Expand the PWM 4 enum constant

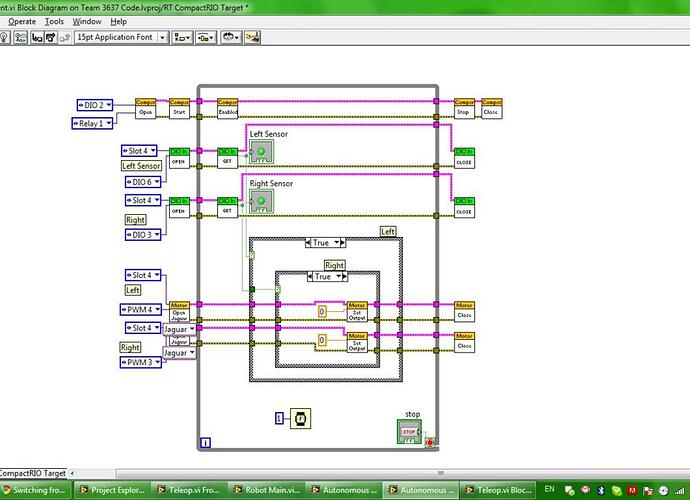point(141,309)
